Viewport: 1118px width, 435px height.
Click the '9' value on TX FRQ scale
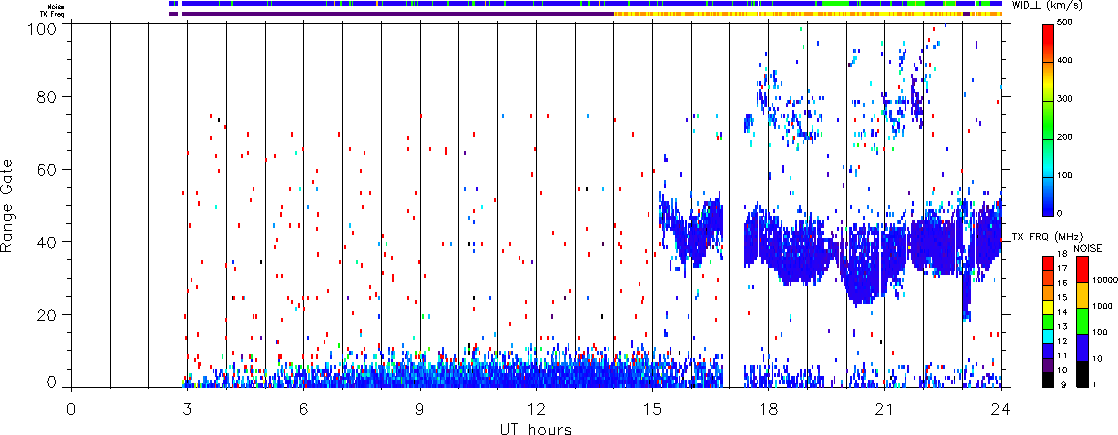1062,386
